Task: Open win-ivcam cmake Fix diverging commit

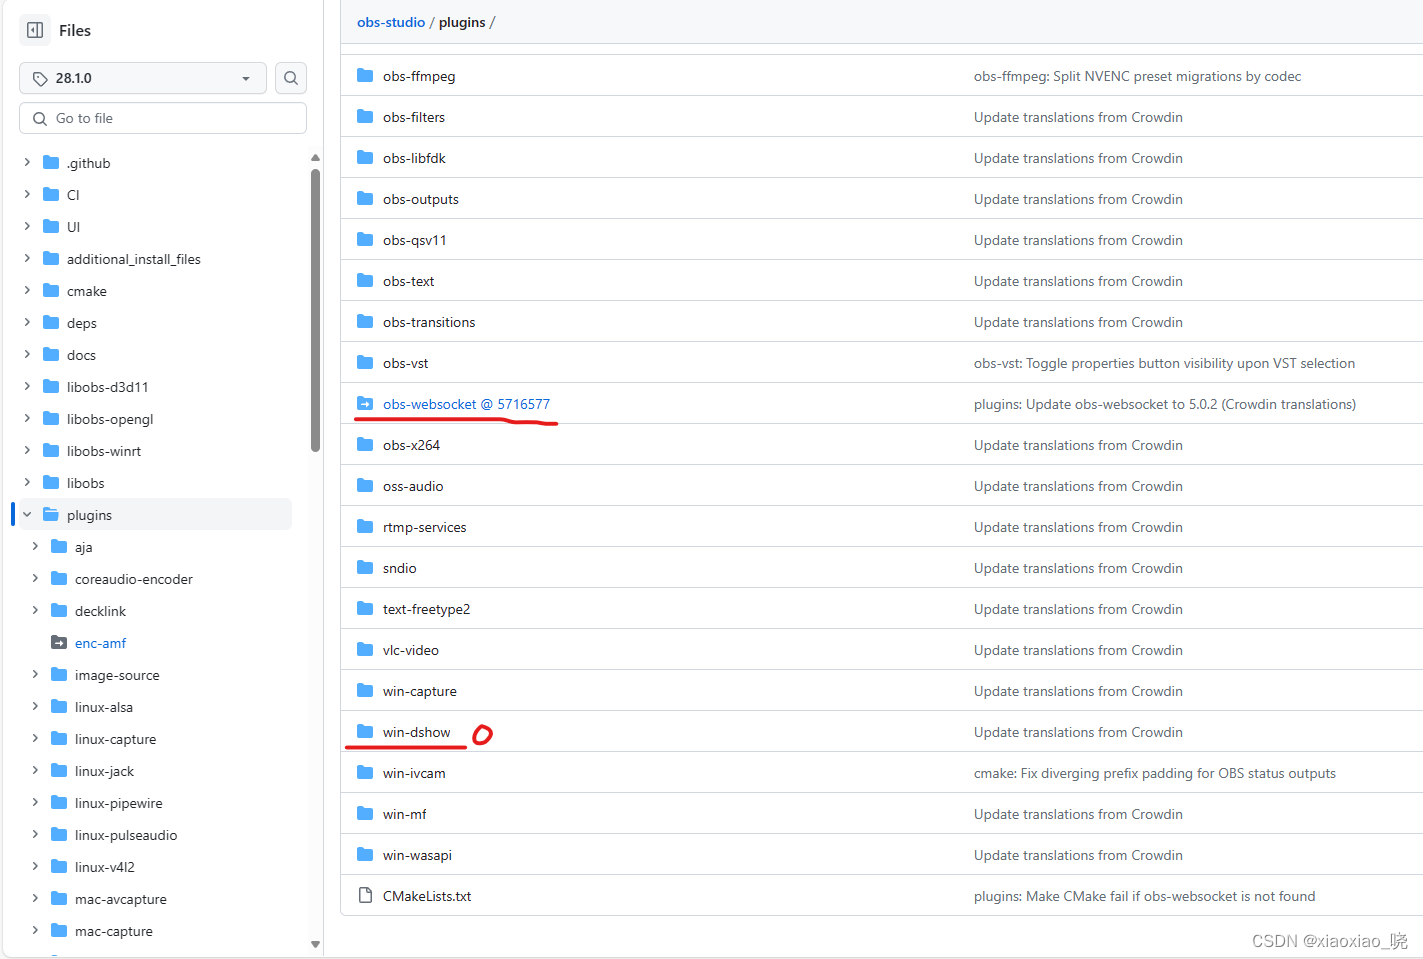Action: [1155, 773]
